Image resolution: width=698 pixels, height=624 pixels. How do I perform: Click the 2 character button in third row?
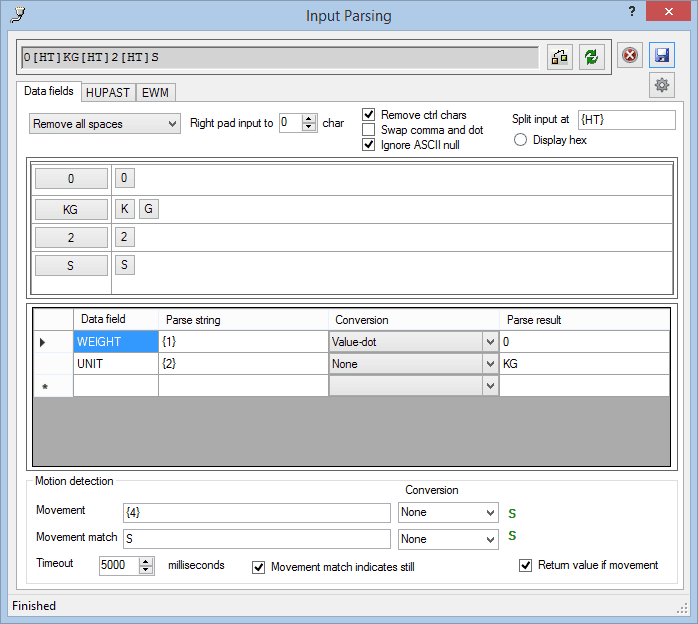pos(125,237)
